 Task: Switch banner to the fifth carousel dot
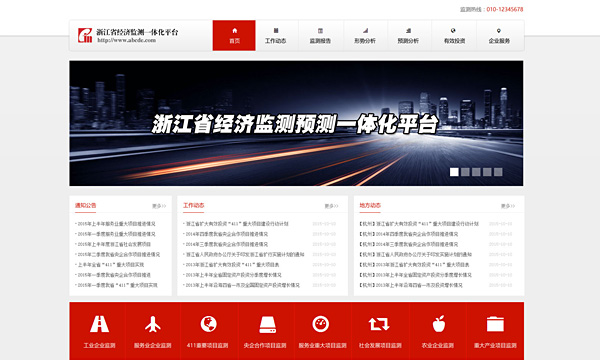(498, 172)
